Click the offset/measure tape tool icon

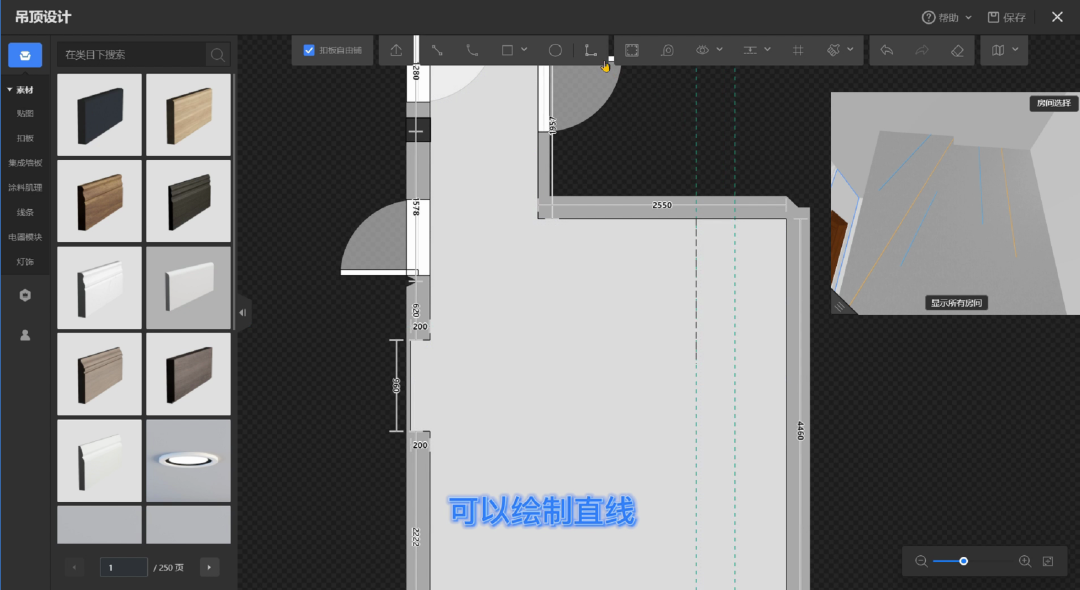[667, 50]
